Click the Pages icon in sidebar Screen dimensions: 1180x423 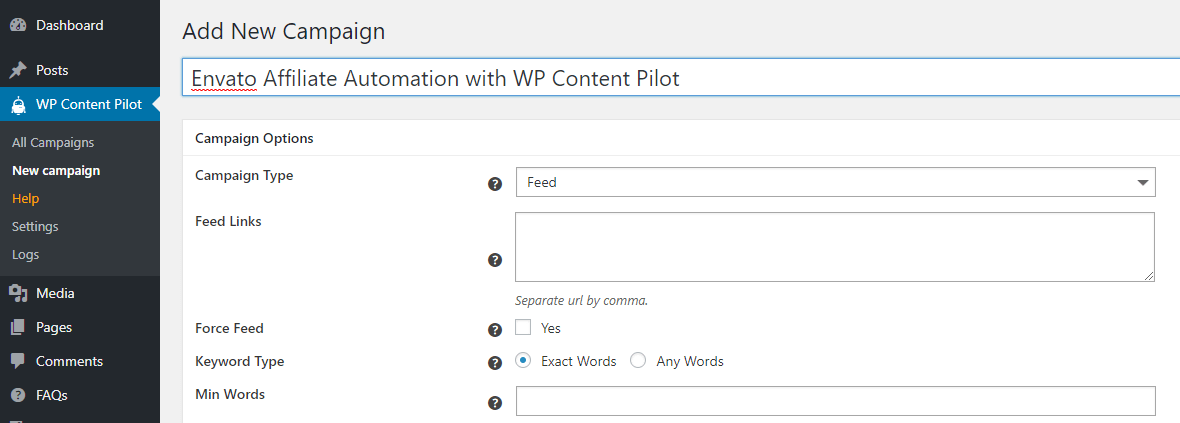(18, 327)
